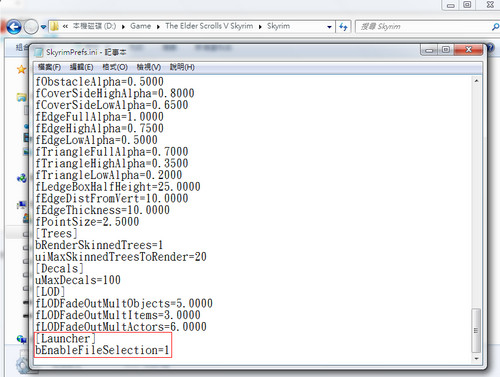Click Notepad scrollbar up arrow
The height and width of the screenshot is (377, 500).
tap(476, 81)
